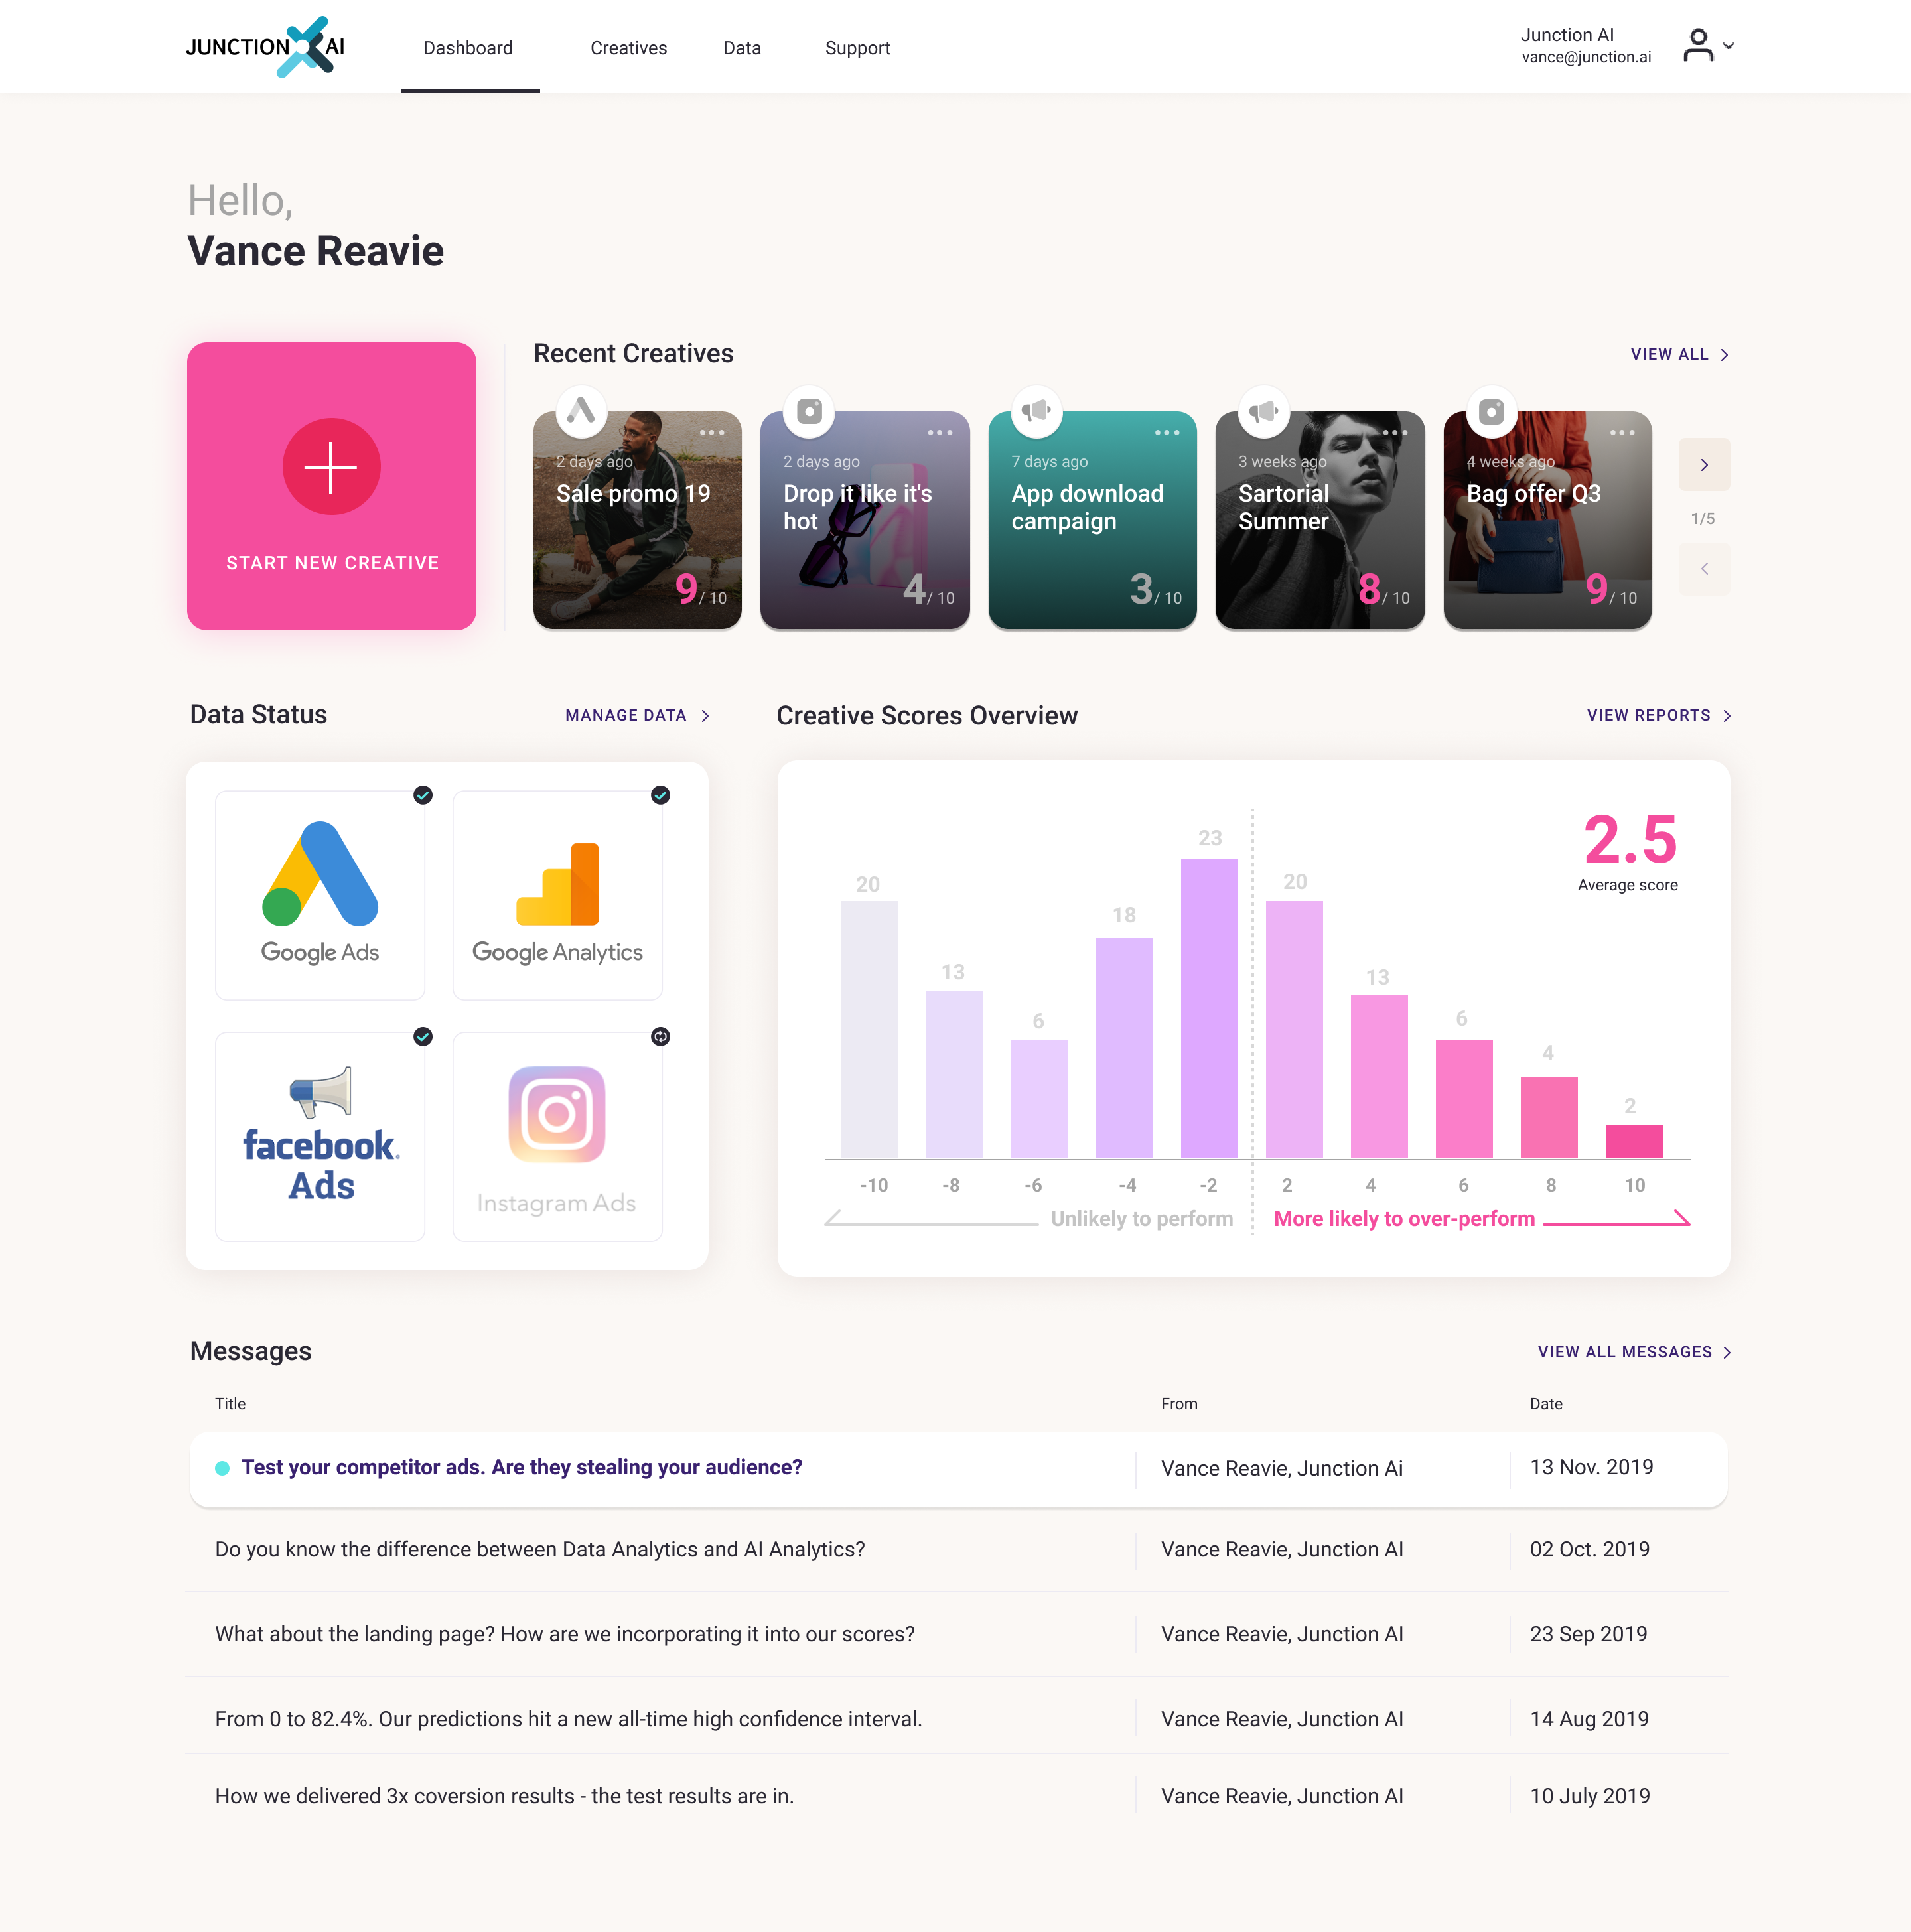Click the plus icon to start new creative

click(x=331, y=467)
